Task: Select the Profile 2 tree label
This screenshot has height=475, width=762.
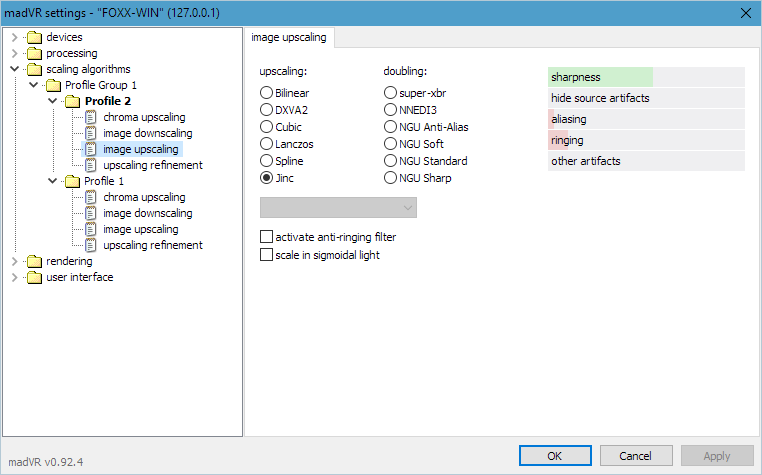Action: 108,101
